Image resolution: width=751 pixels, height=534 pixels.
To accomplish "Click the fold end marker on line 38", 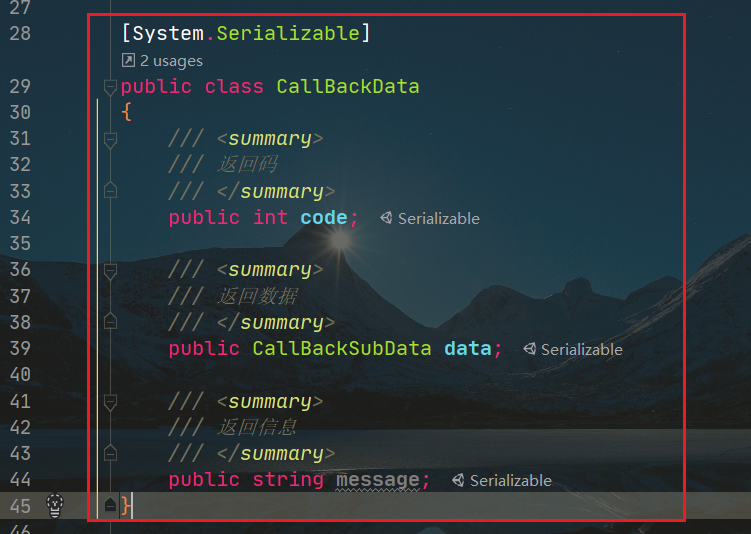I will pyautogui.click(x=110, y=321).
